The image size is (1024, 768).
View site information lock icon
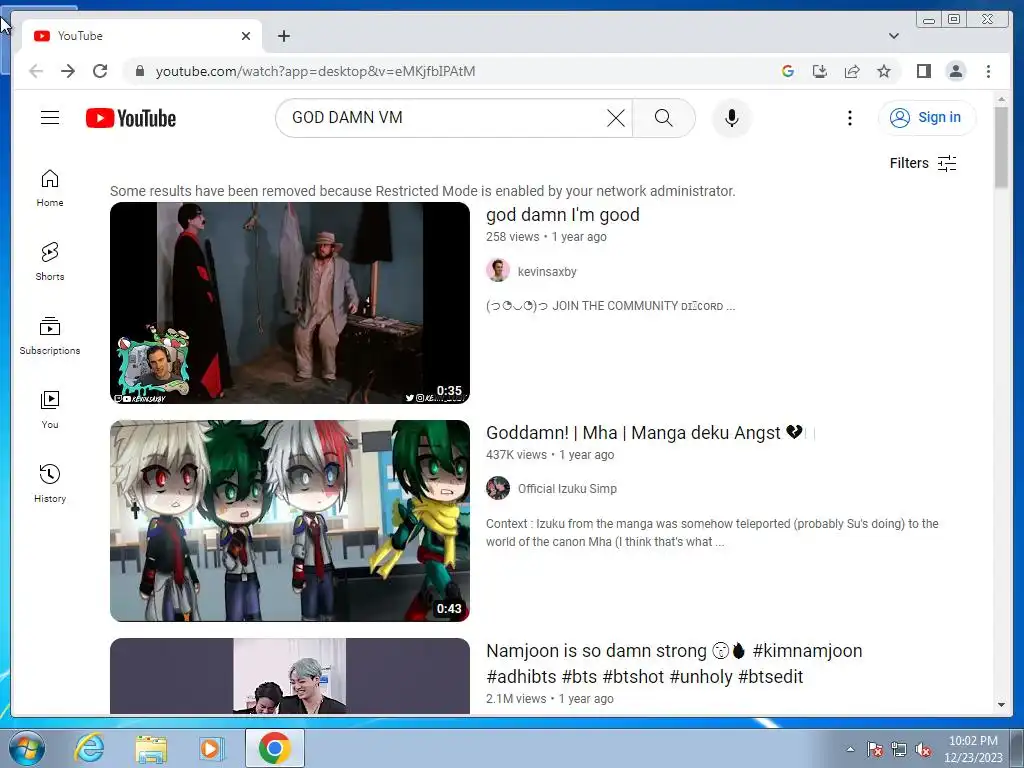(x=139, y=71)
